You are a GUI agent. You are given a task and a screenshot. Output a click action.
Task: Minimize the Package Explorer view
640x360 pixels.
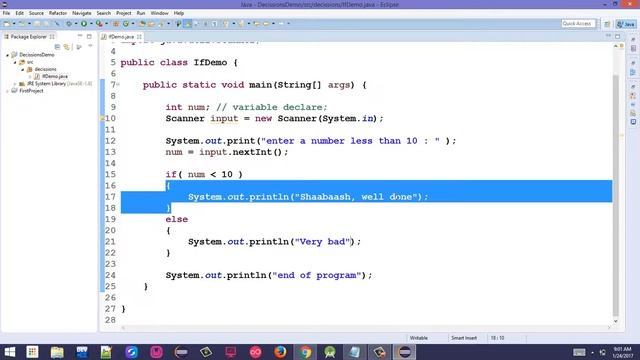80,36
